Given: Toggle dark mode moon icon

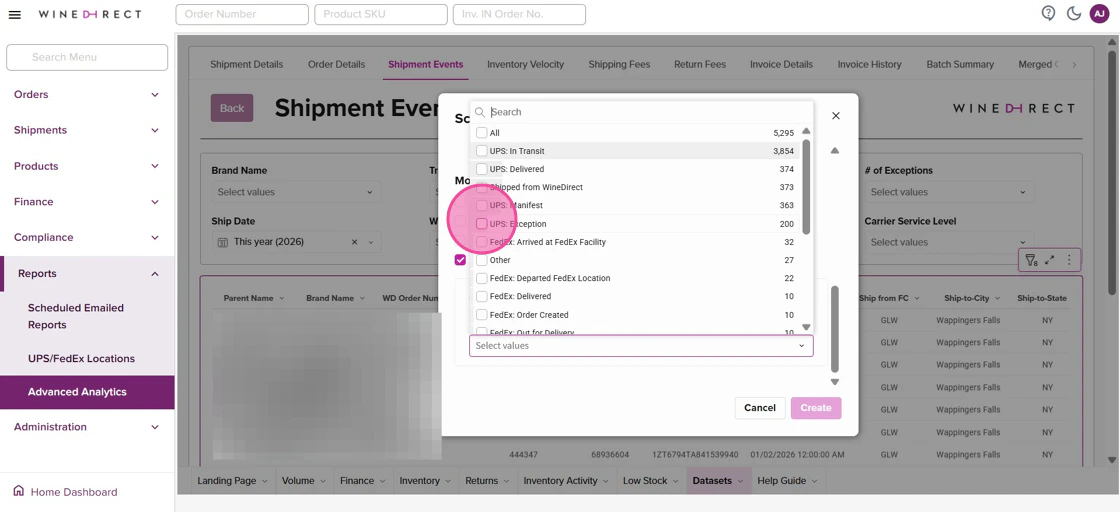Looking at the screenshot, I should click(x=1074, y=14).
